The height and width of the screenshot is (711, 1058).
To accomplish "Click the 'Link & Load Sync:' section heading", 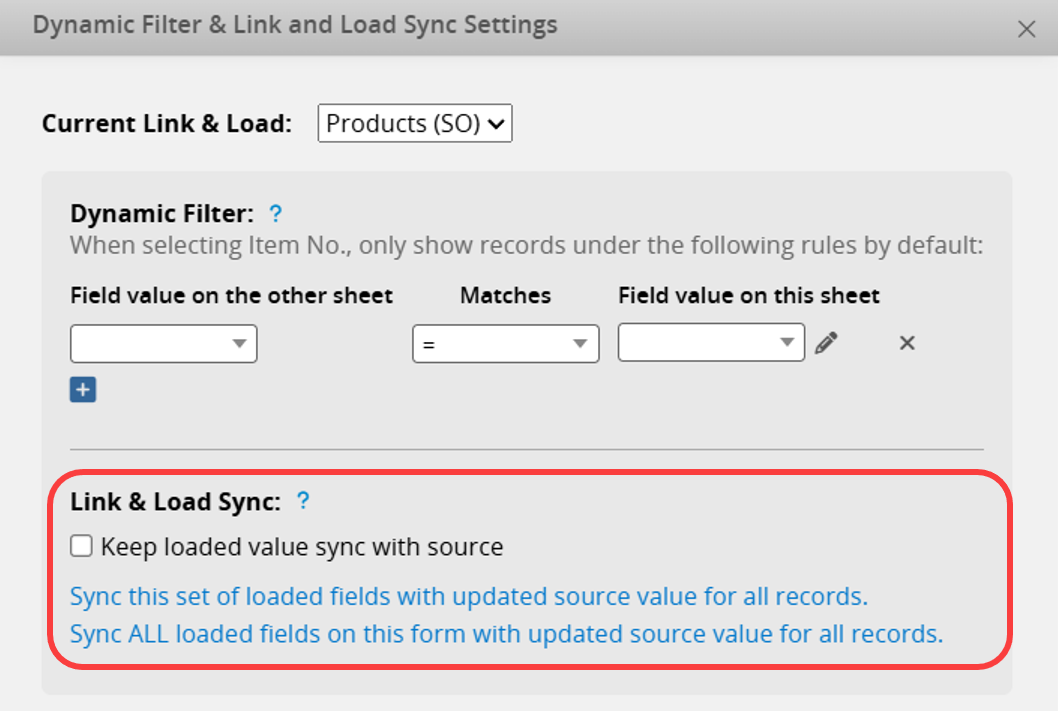I will (x=175, y=502).
